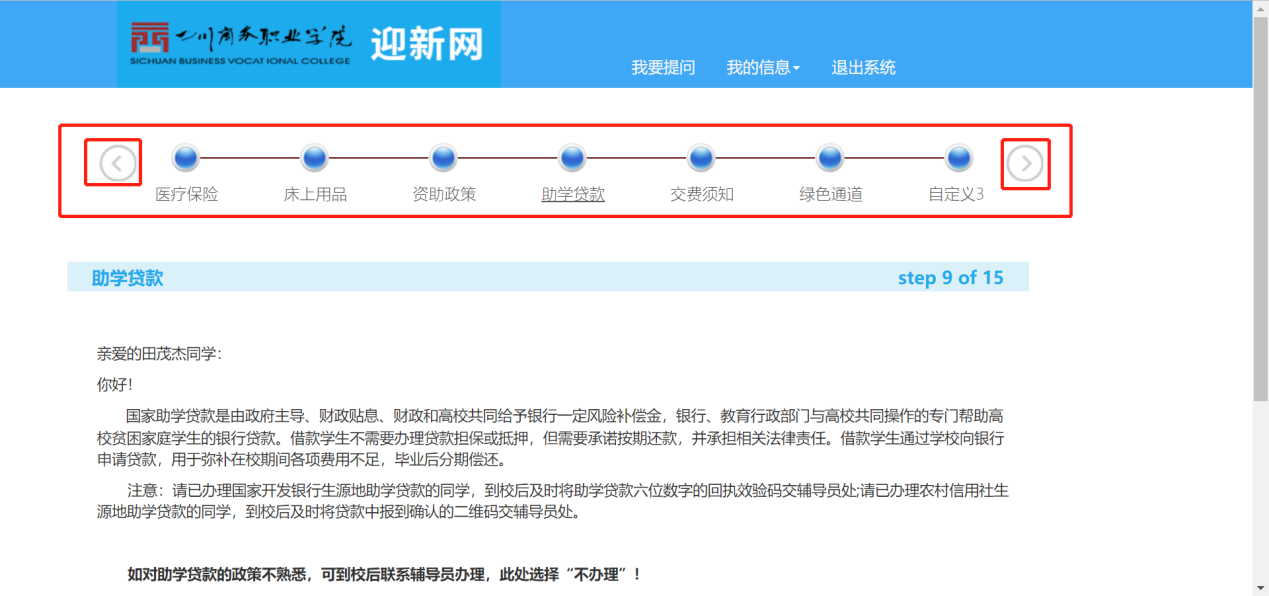Image resolution: width=1269 pixels, height=596 pixels.
Task: Open the 我要提问 menu item
Action: coord(663,68)
